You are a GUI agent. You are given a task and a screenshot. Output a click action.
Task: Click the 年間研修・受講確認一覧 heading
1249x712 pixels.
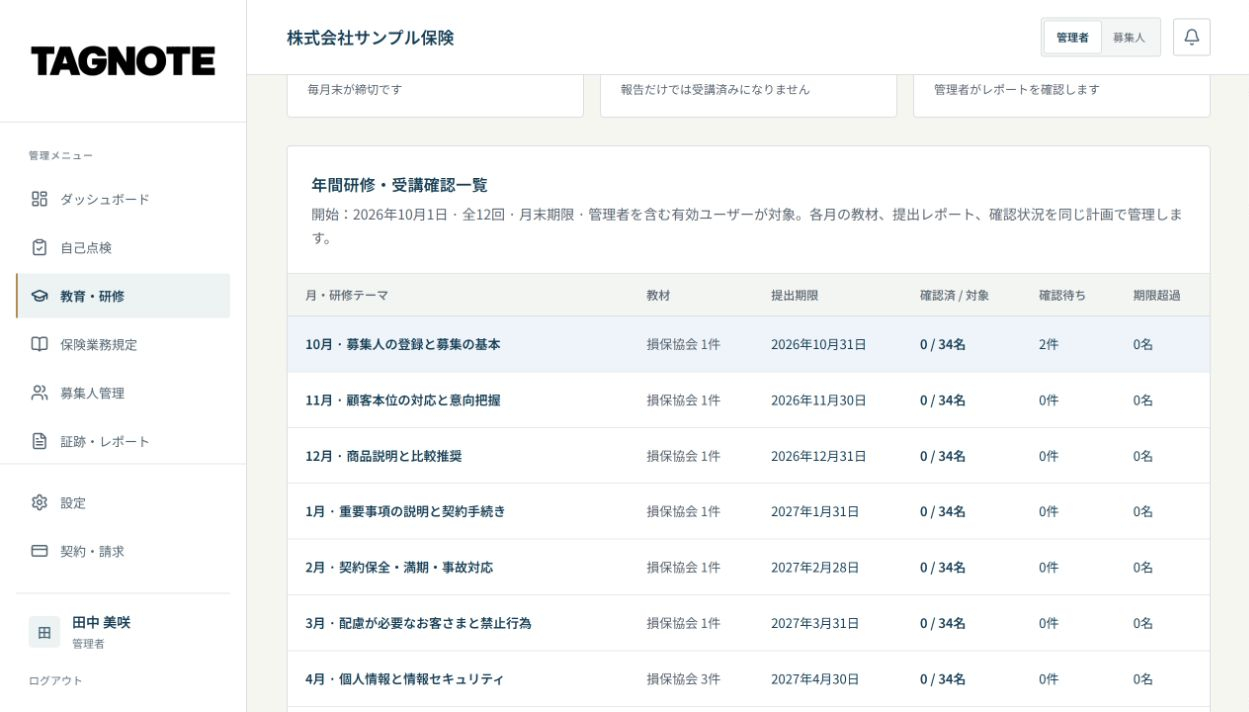tap(399, 185)
